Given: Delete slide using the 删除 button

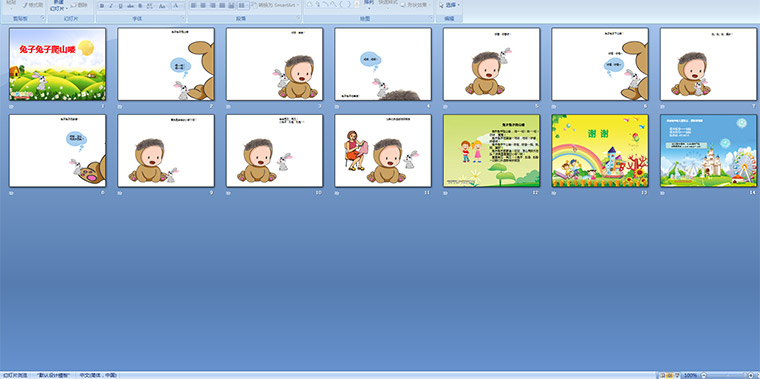Looking at the screenshot, I should [79, 5].
